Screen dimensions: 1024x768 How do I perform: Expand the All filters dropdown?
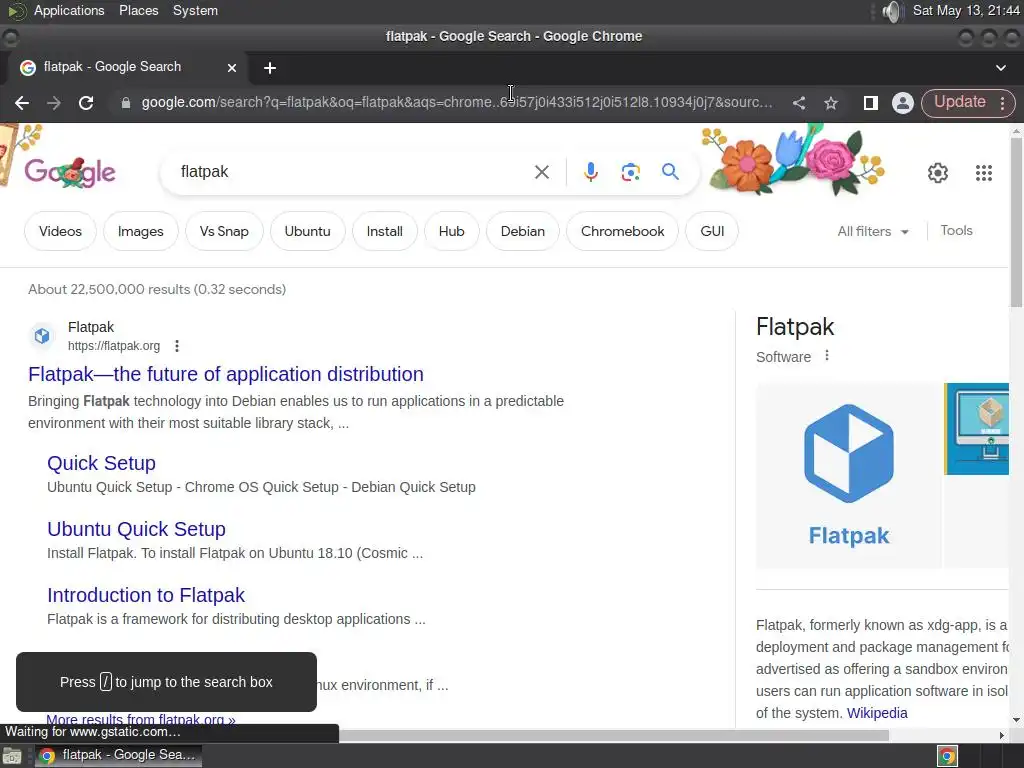tap(873, 231)
